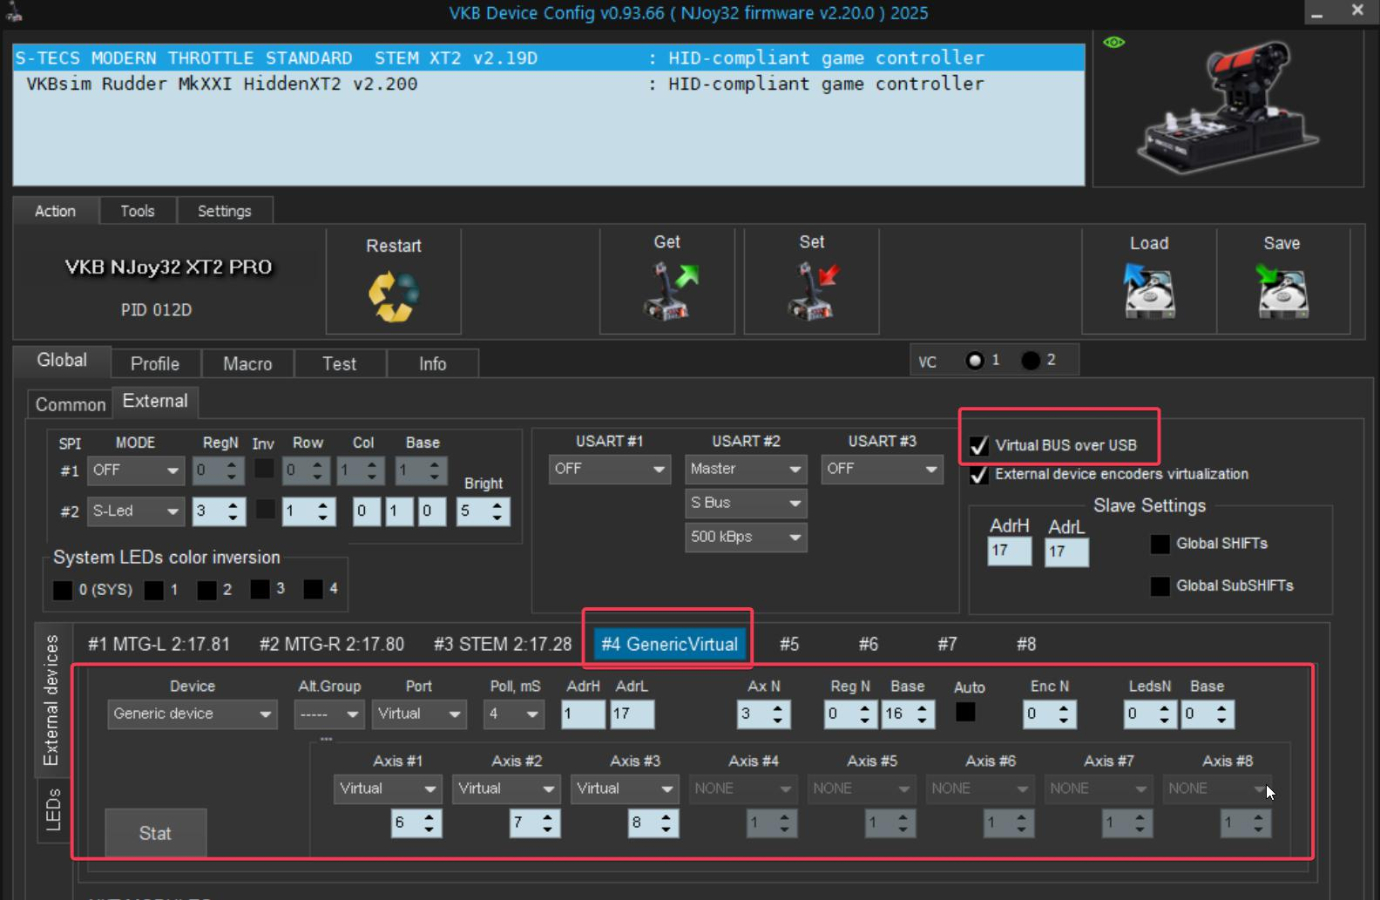Select VC radio button 2
1380x900 pixels.
pos(1030,361)
